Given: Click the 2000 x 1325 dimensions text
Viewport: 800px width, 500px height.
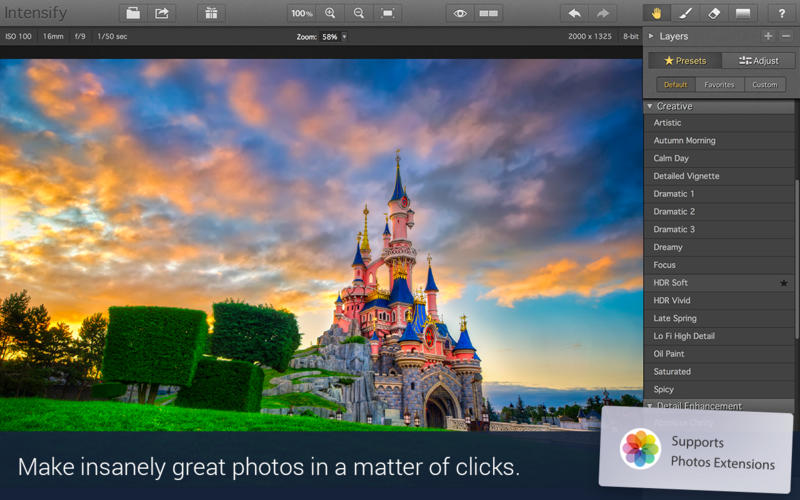Looking at the screenshot, I should [590, 36].
